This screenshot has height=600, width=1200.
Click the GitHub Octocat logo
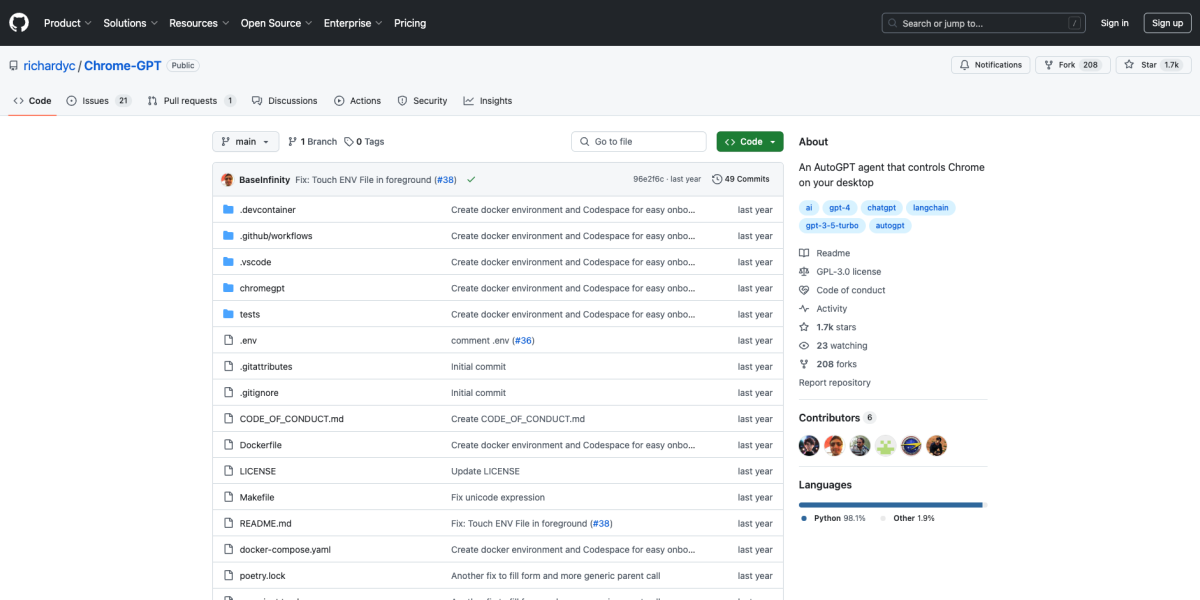18,22
